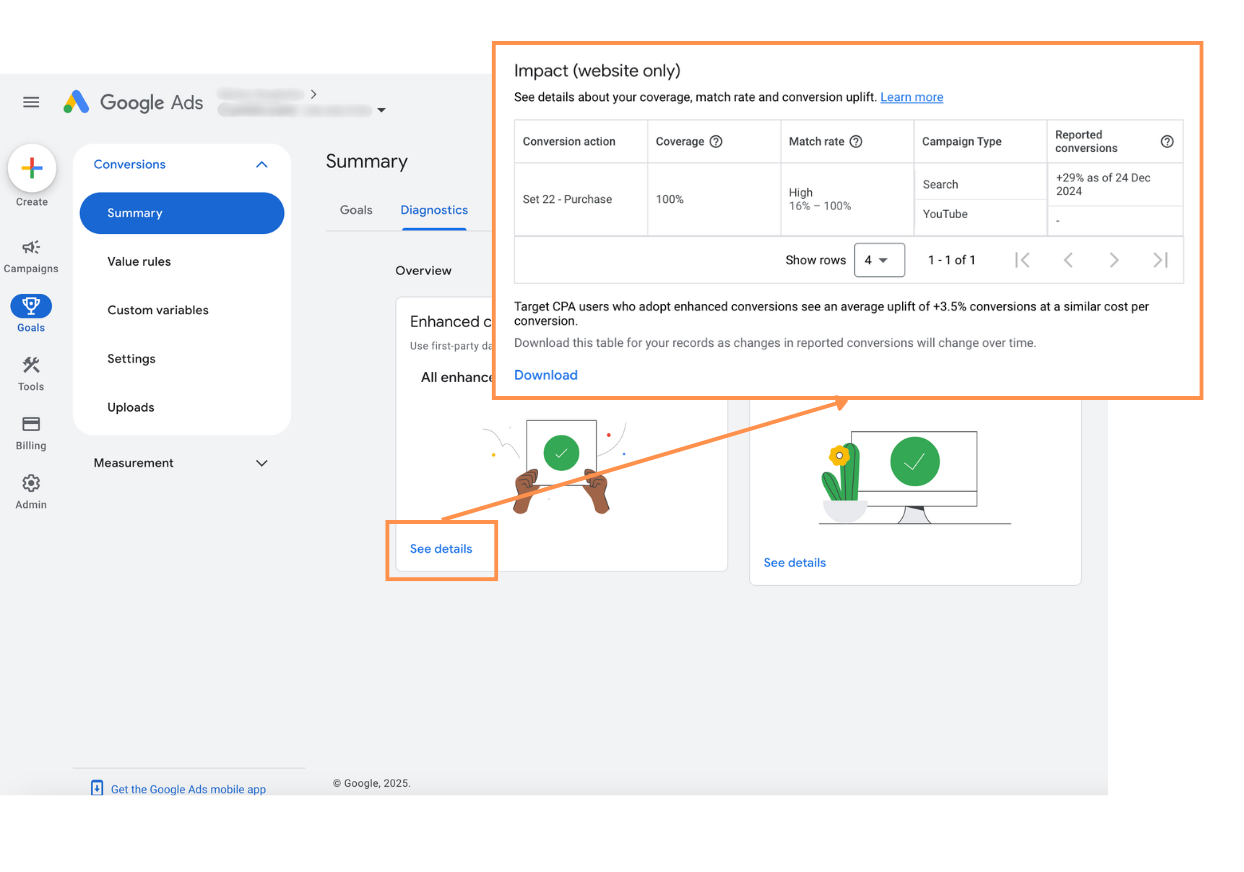Click the Learn more link
The width and height of the screenshot is (1244, 872).
(912, 97)
